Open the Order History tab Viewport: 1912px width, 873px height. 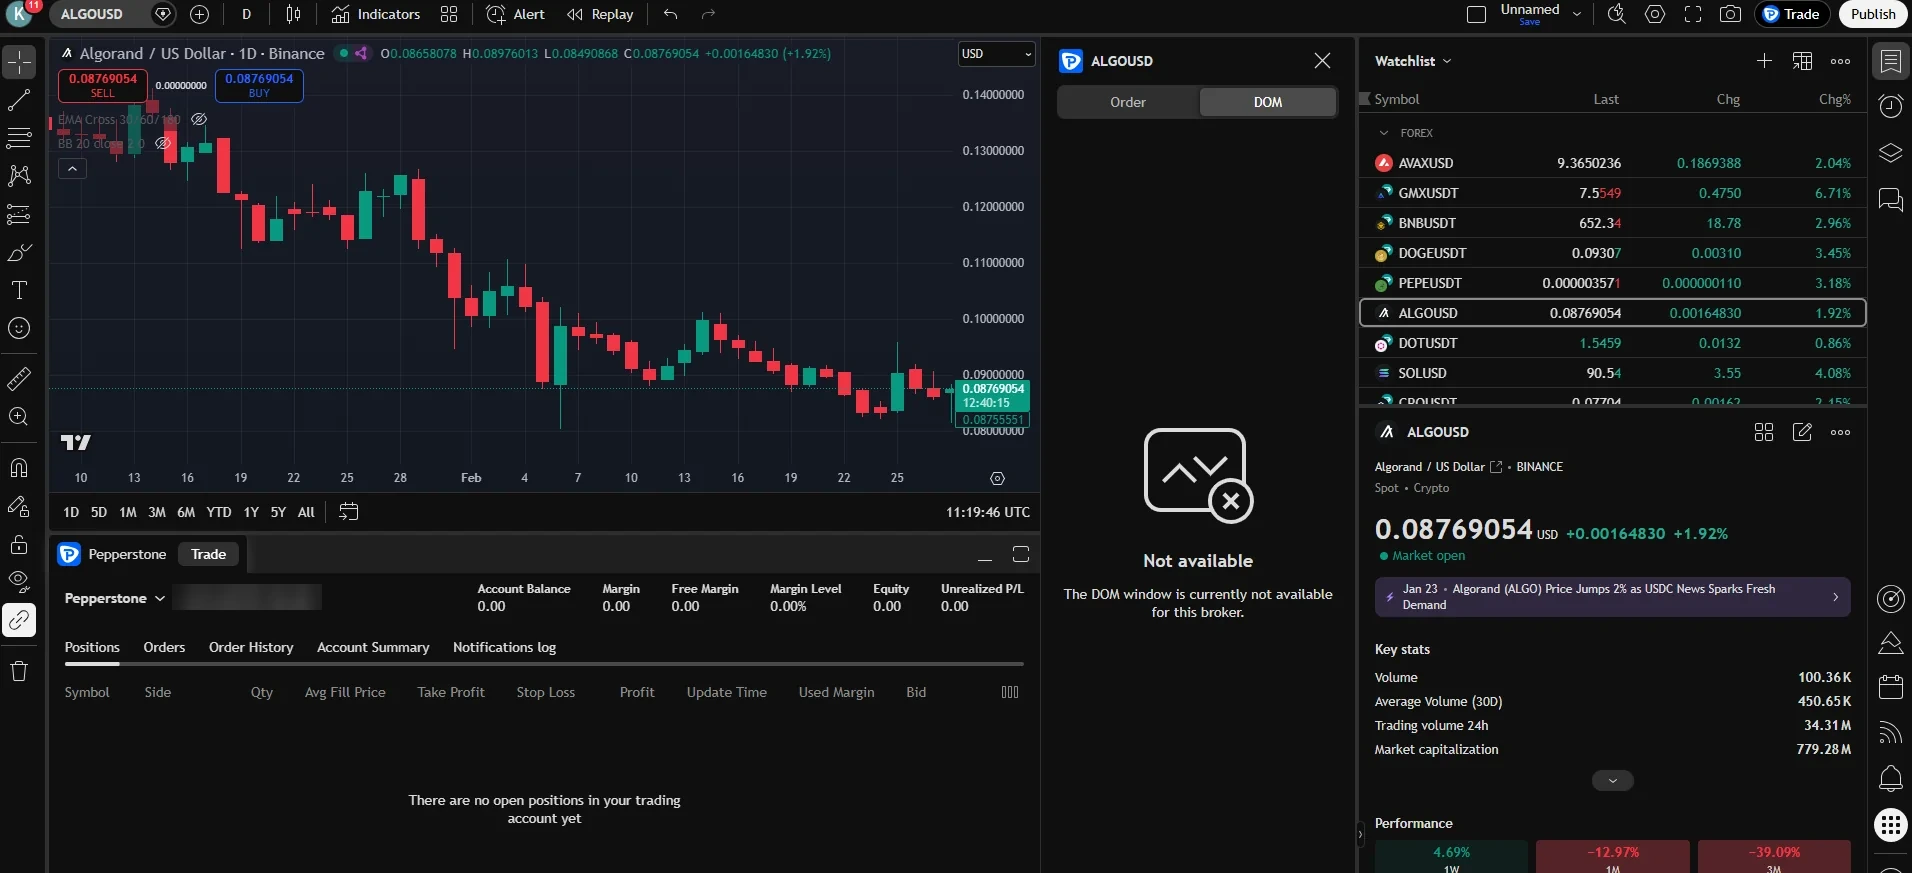251,647
